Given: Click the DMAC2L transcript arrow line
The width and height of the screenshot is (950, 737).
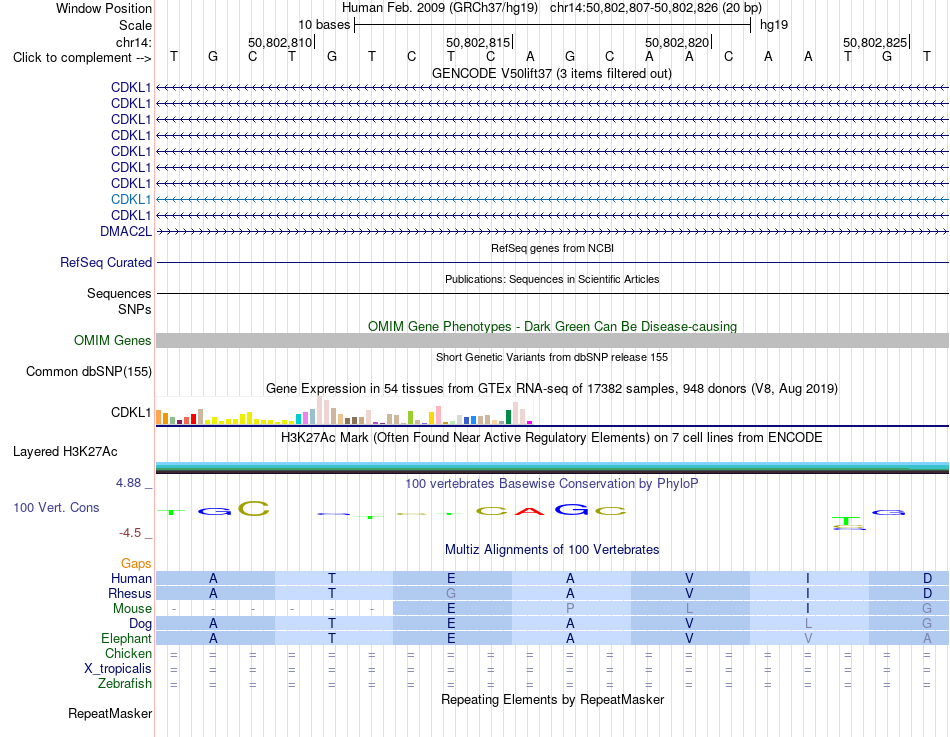Looking at the screenshot, I should pos(553,232).
